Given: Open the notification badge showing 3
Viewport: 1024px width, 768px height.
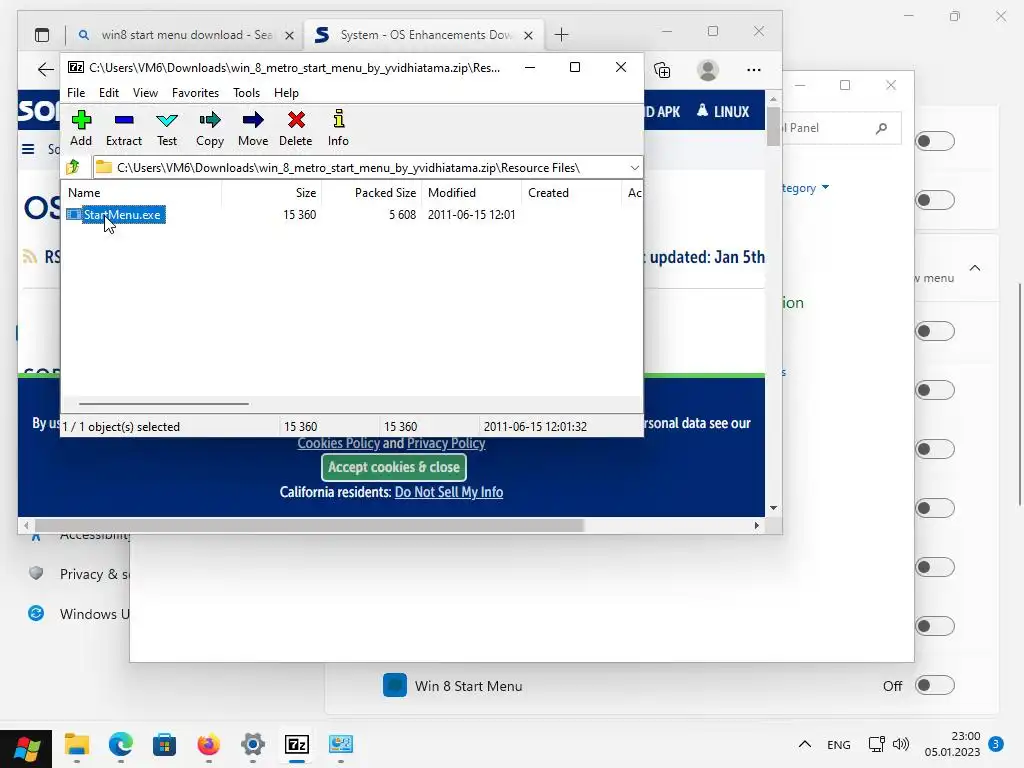Looking at the screenshot, I should (x=996, y=744).
